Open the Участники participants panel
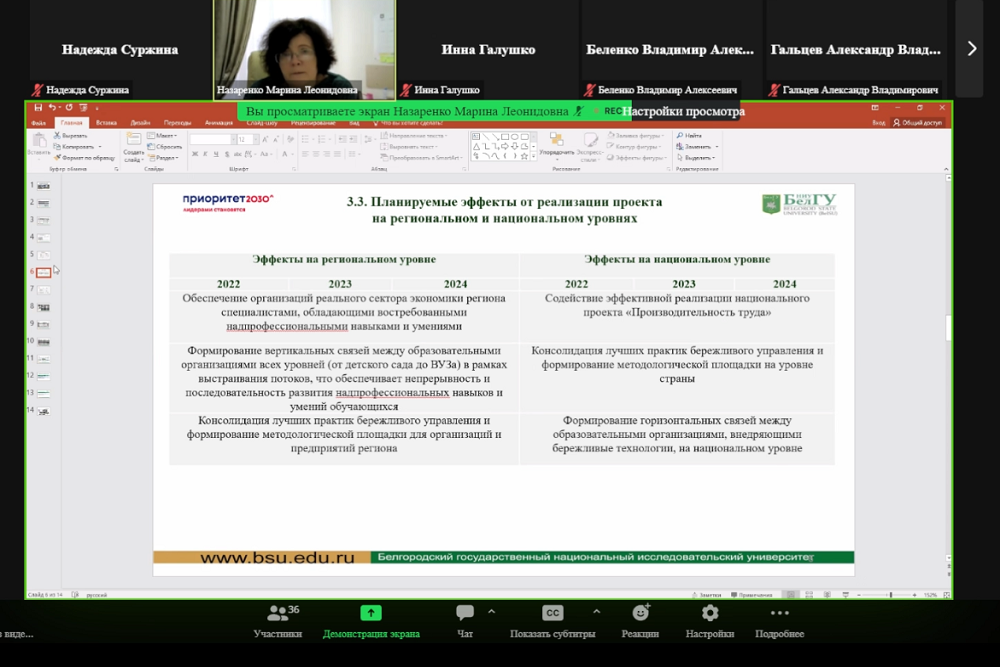Image resolution: width=1000 pixels, height=667 pixels. point(277,614)
